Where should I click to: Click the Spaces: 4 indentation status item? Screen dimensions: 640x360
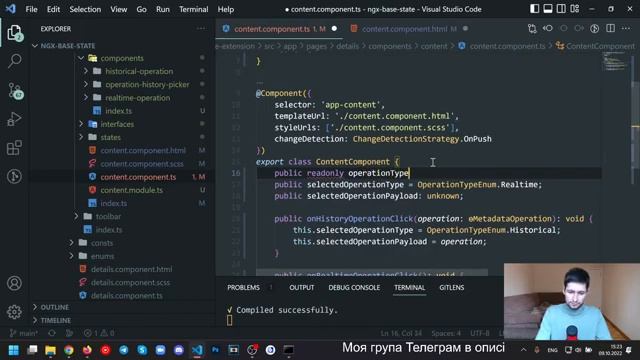[x=446, y=333]
